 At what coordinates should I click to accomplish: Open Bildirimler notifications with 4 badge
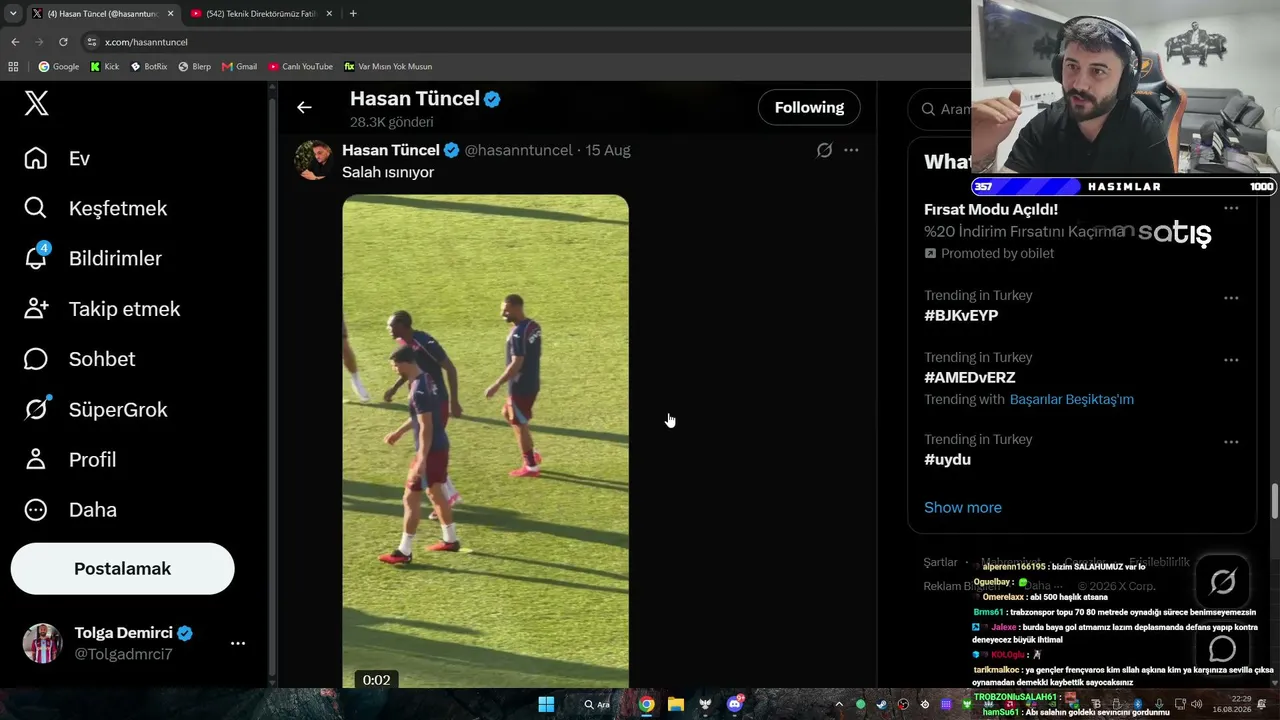[x=92, y=259]
